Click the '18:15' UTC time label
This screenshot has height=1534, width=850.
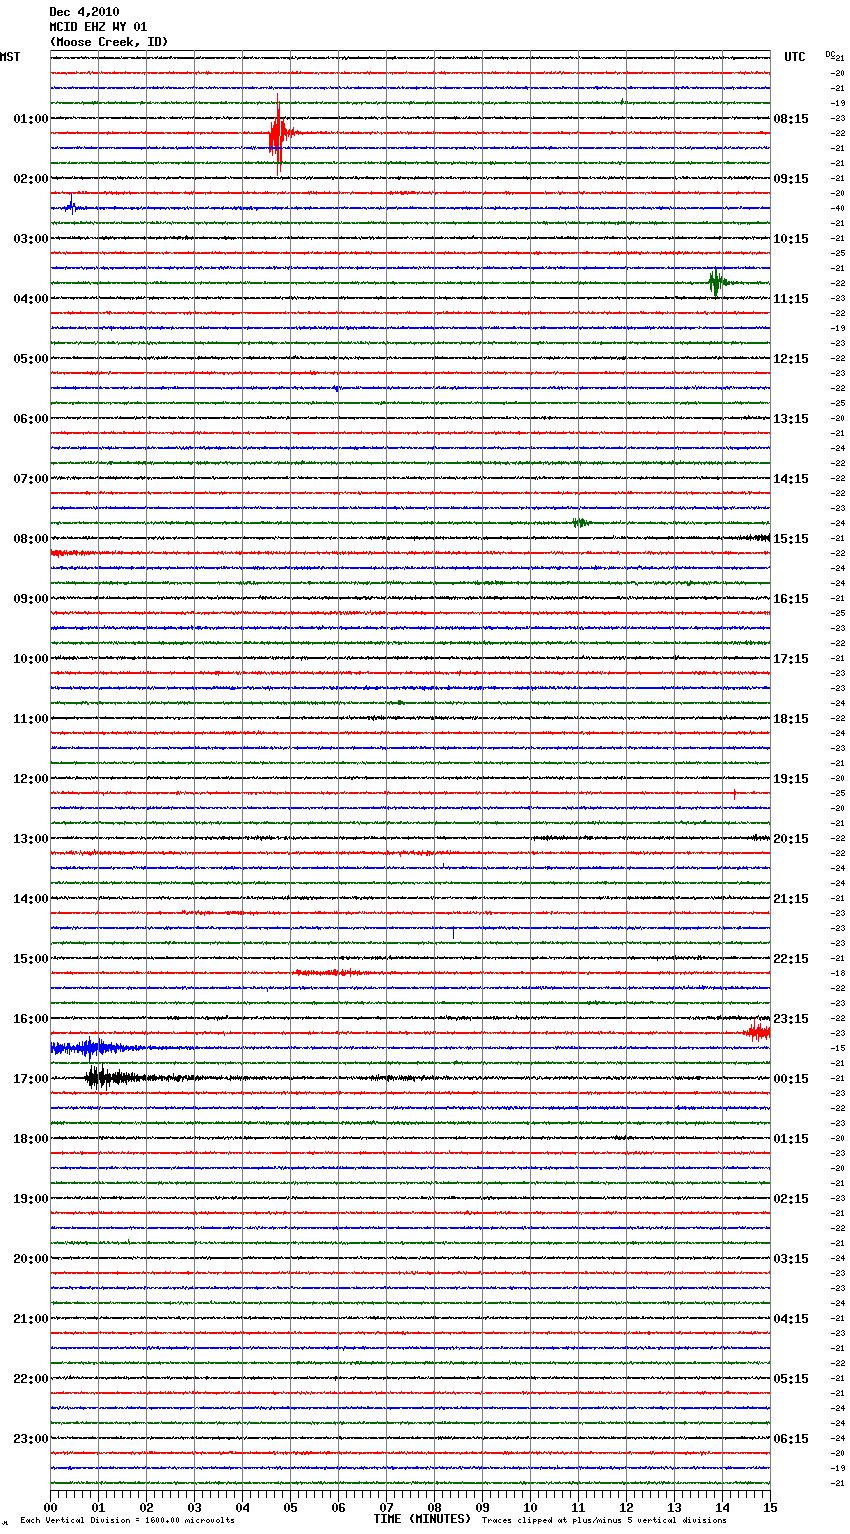pos(791,719)
